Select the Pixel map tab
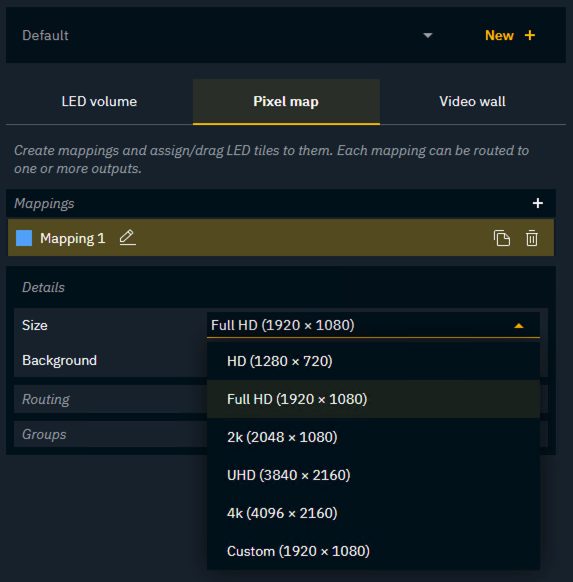This screenshot has height=582, width=573. tap(286, 101)
